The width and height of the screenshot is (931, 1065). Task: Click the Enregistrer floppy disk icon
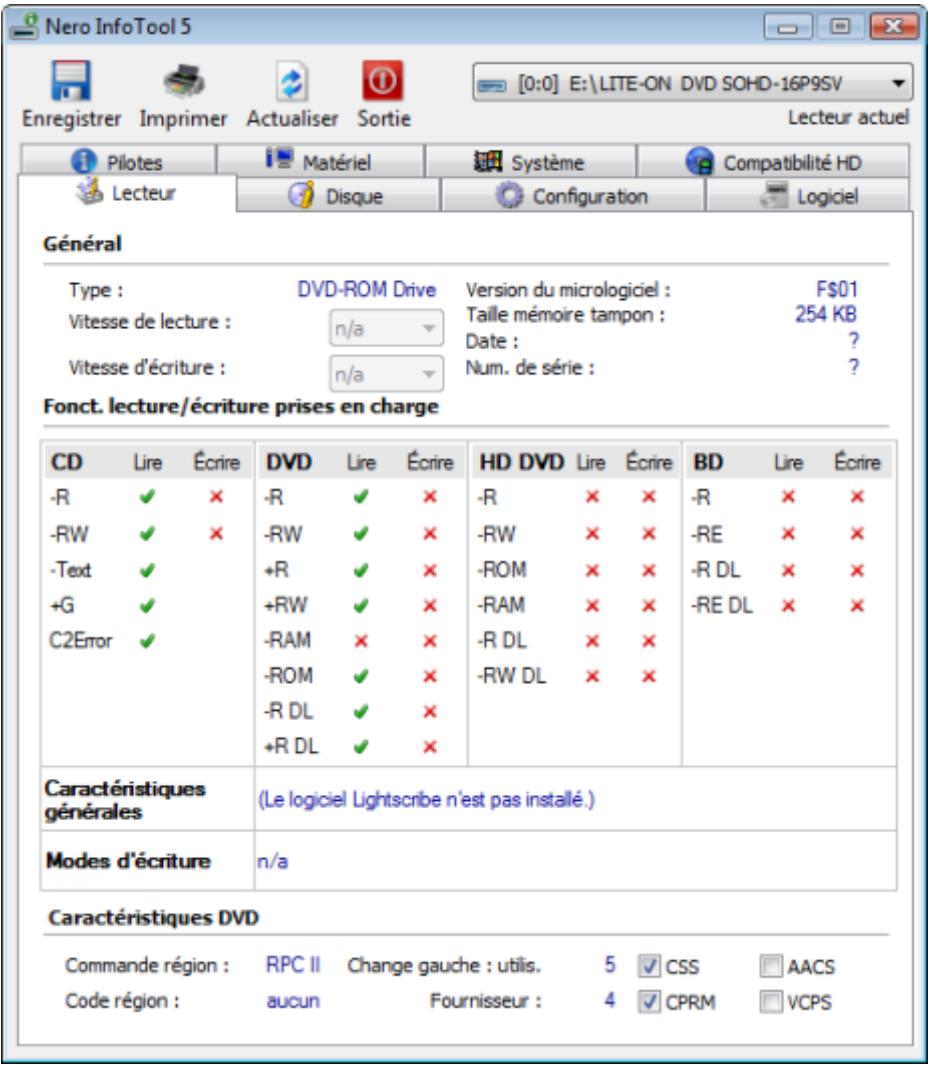[x=71, y=81]
